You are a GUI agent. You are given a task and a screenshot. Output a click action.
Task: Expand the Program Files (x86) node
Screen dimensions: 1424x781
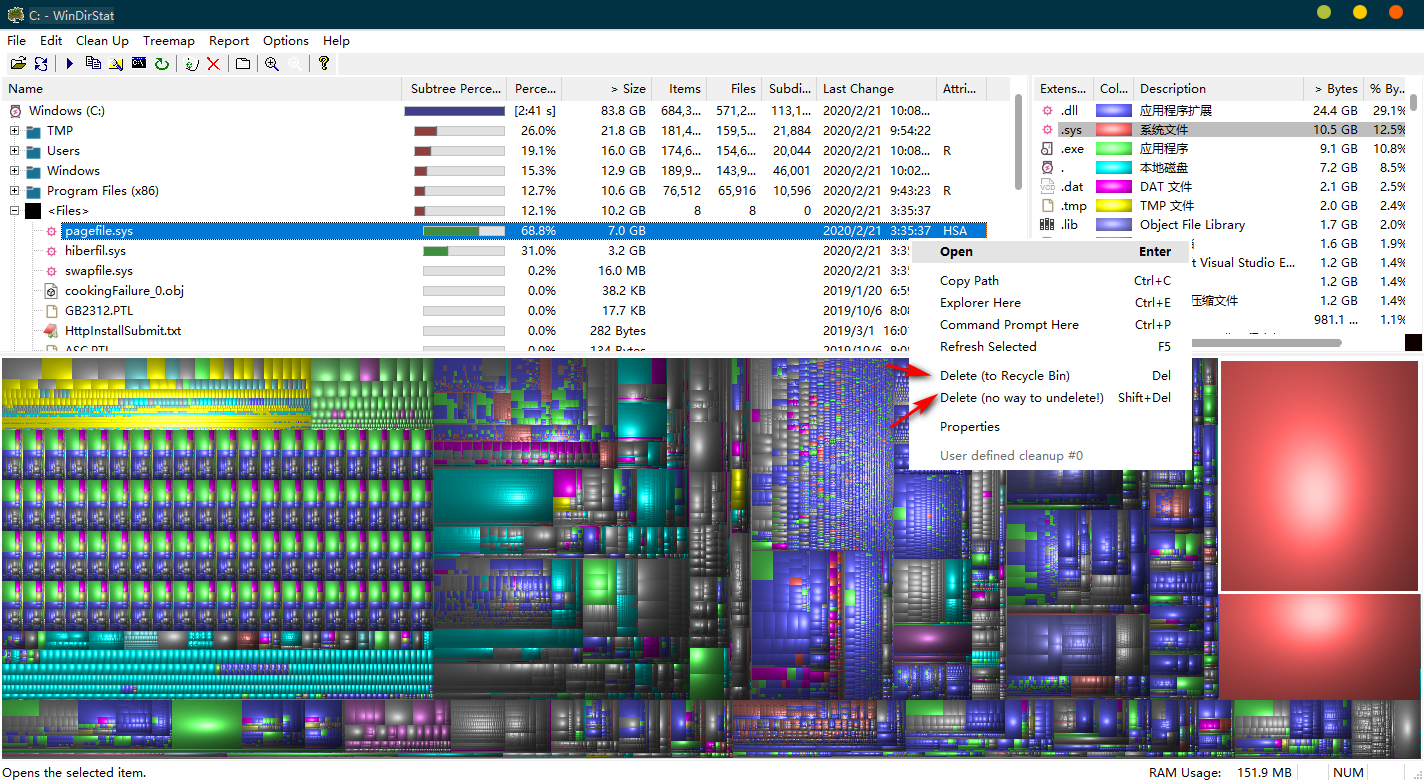15,191
